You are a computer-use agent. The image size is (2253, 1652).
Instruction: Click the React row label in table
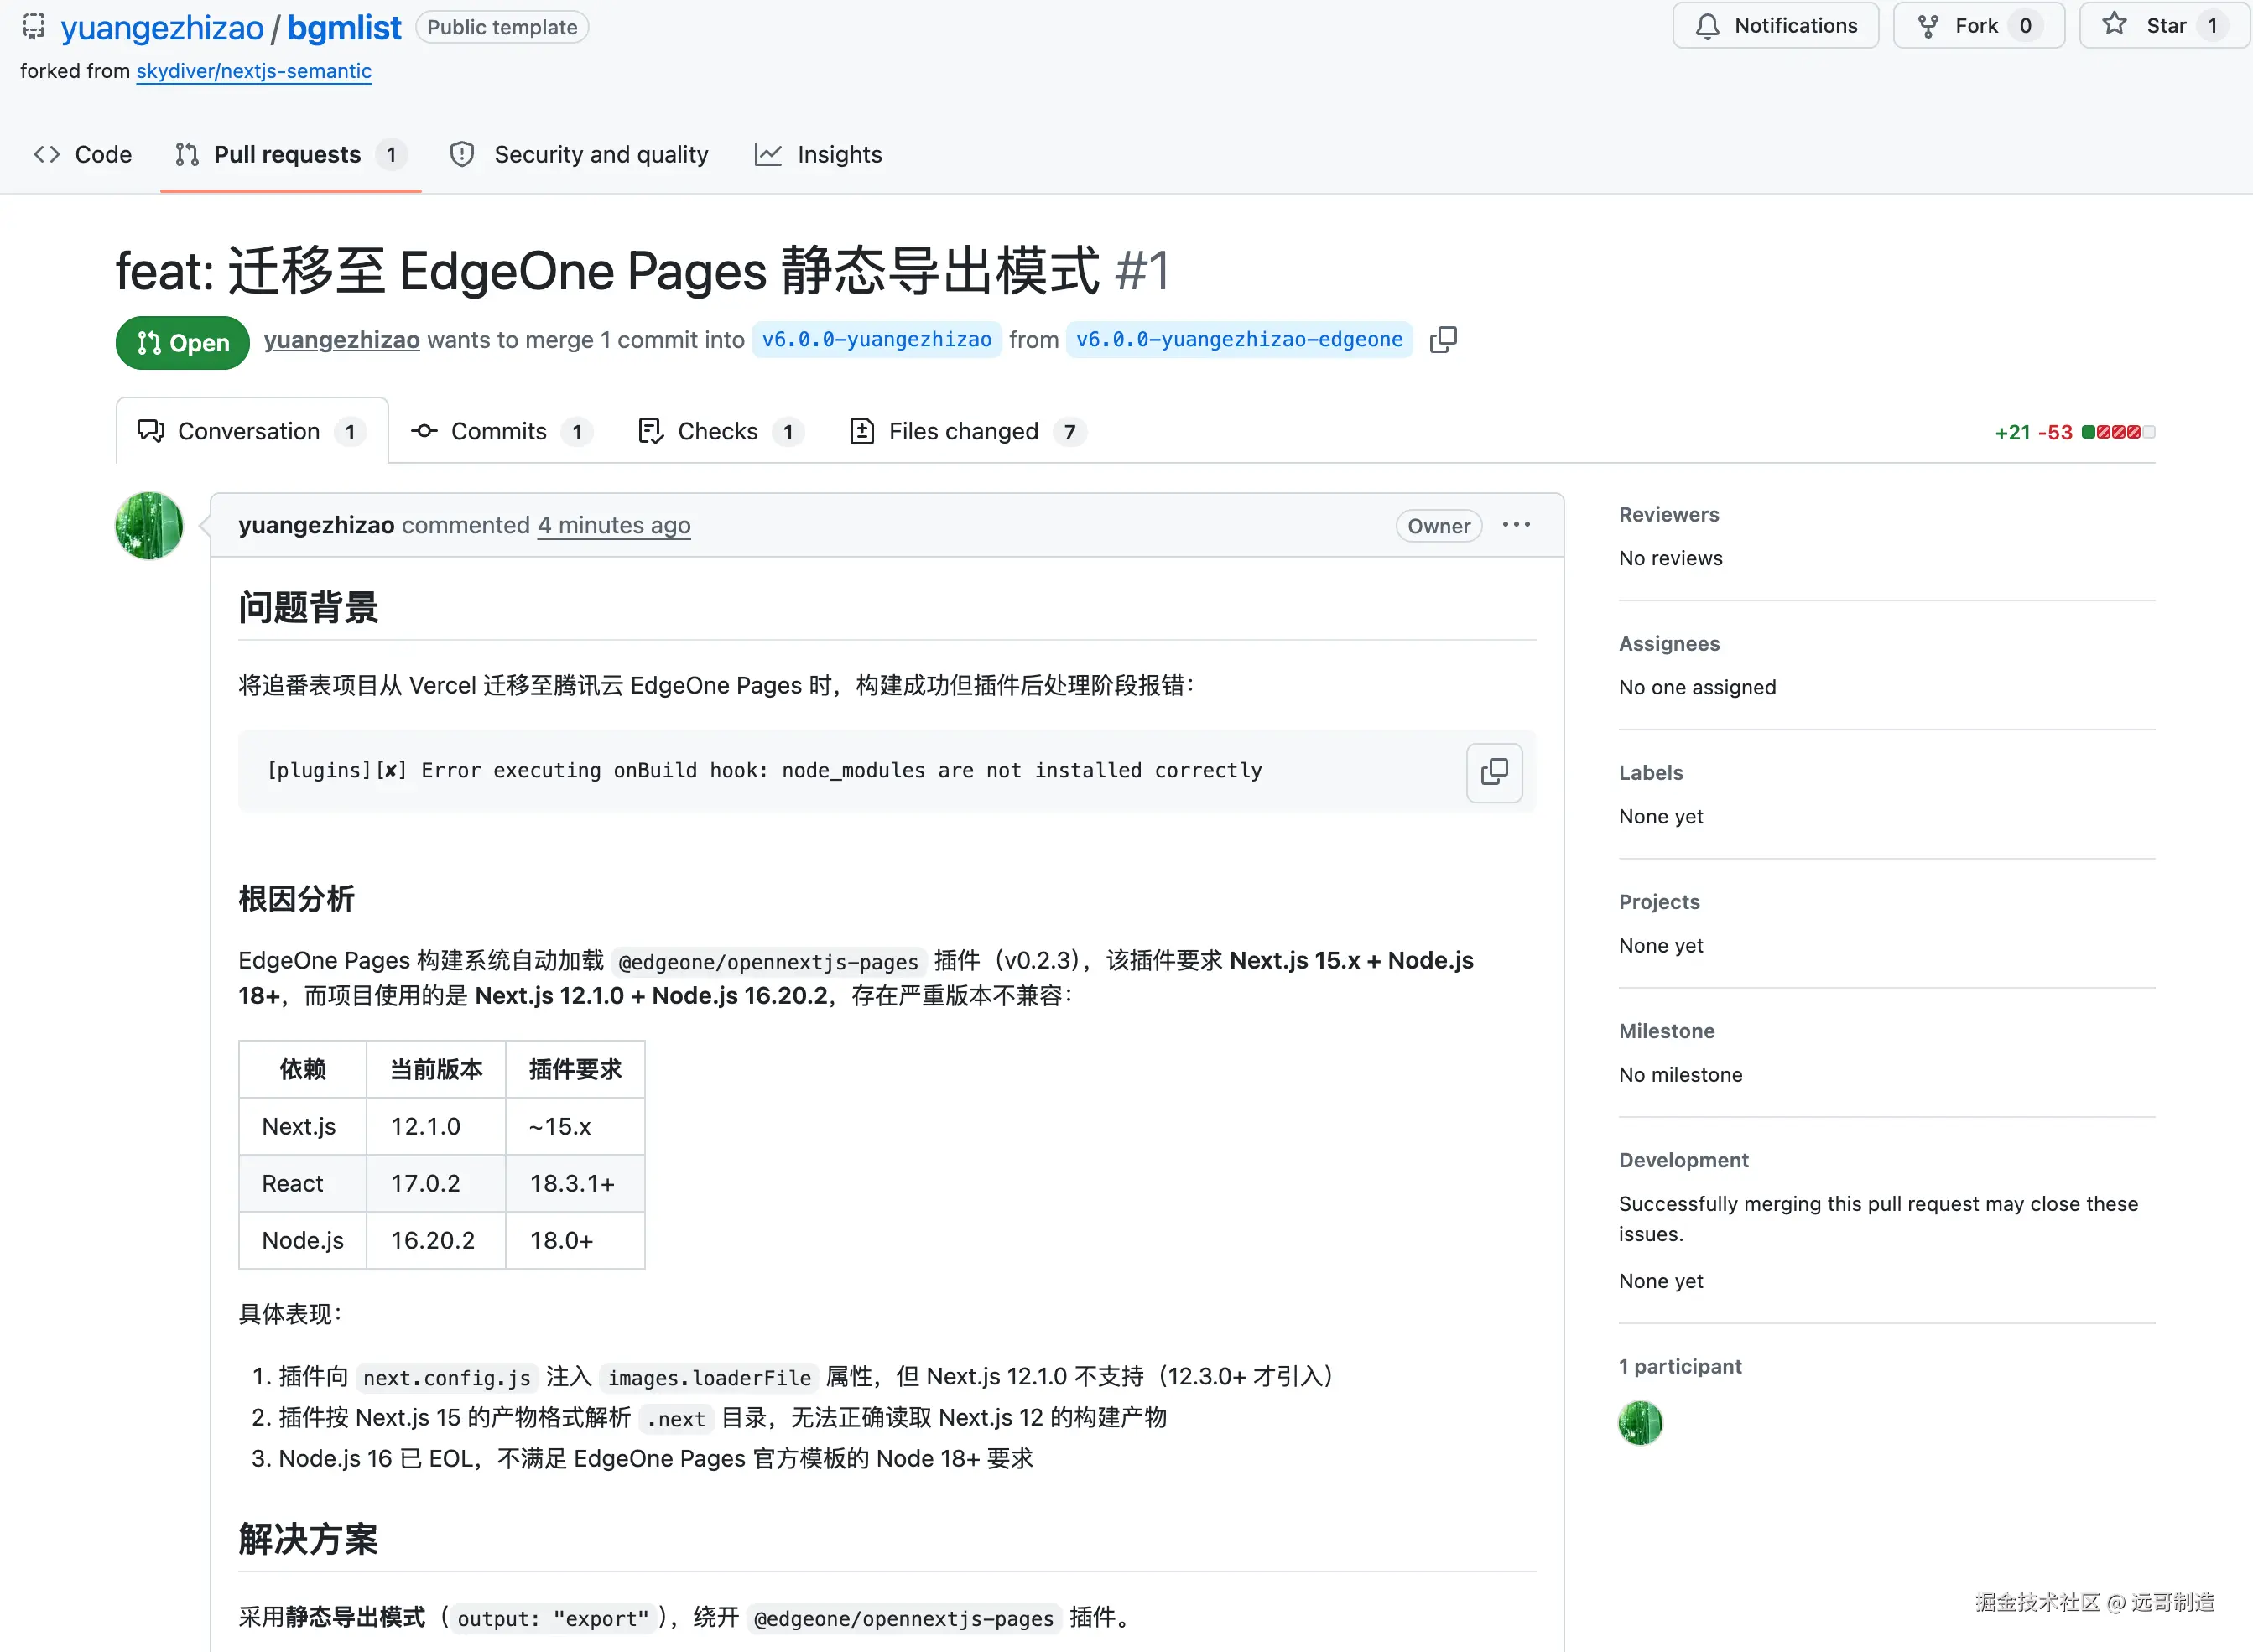[x=292, y=1183]
